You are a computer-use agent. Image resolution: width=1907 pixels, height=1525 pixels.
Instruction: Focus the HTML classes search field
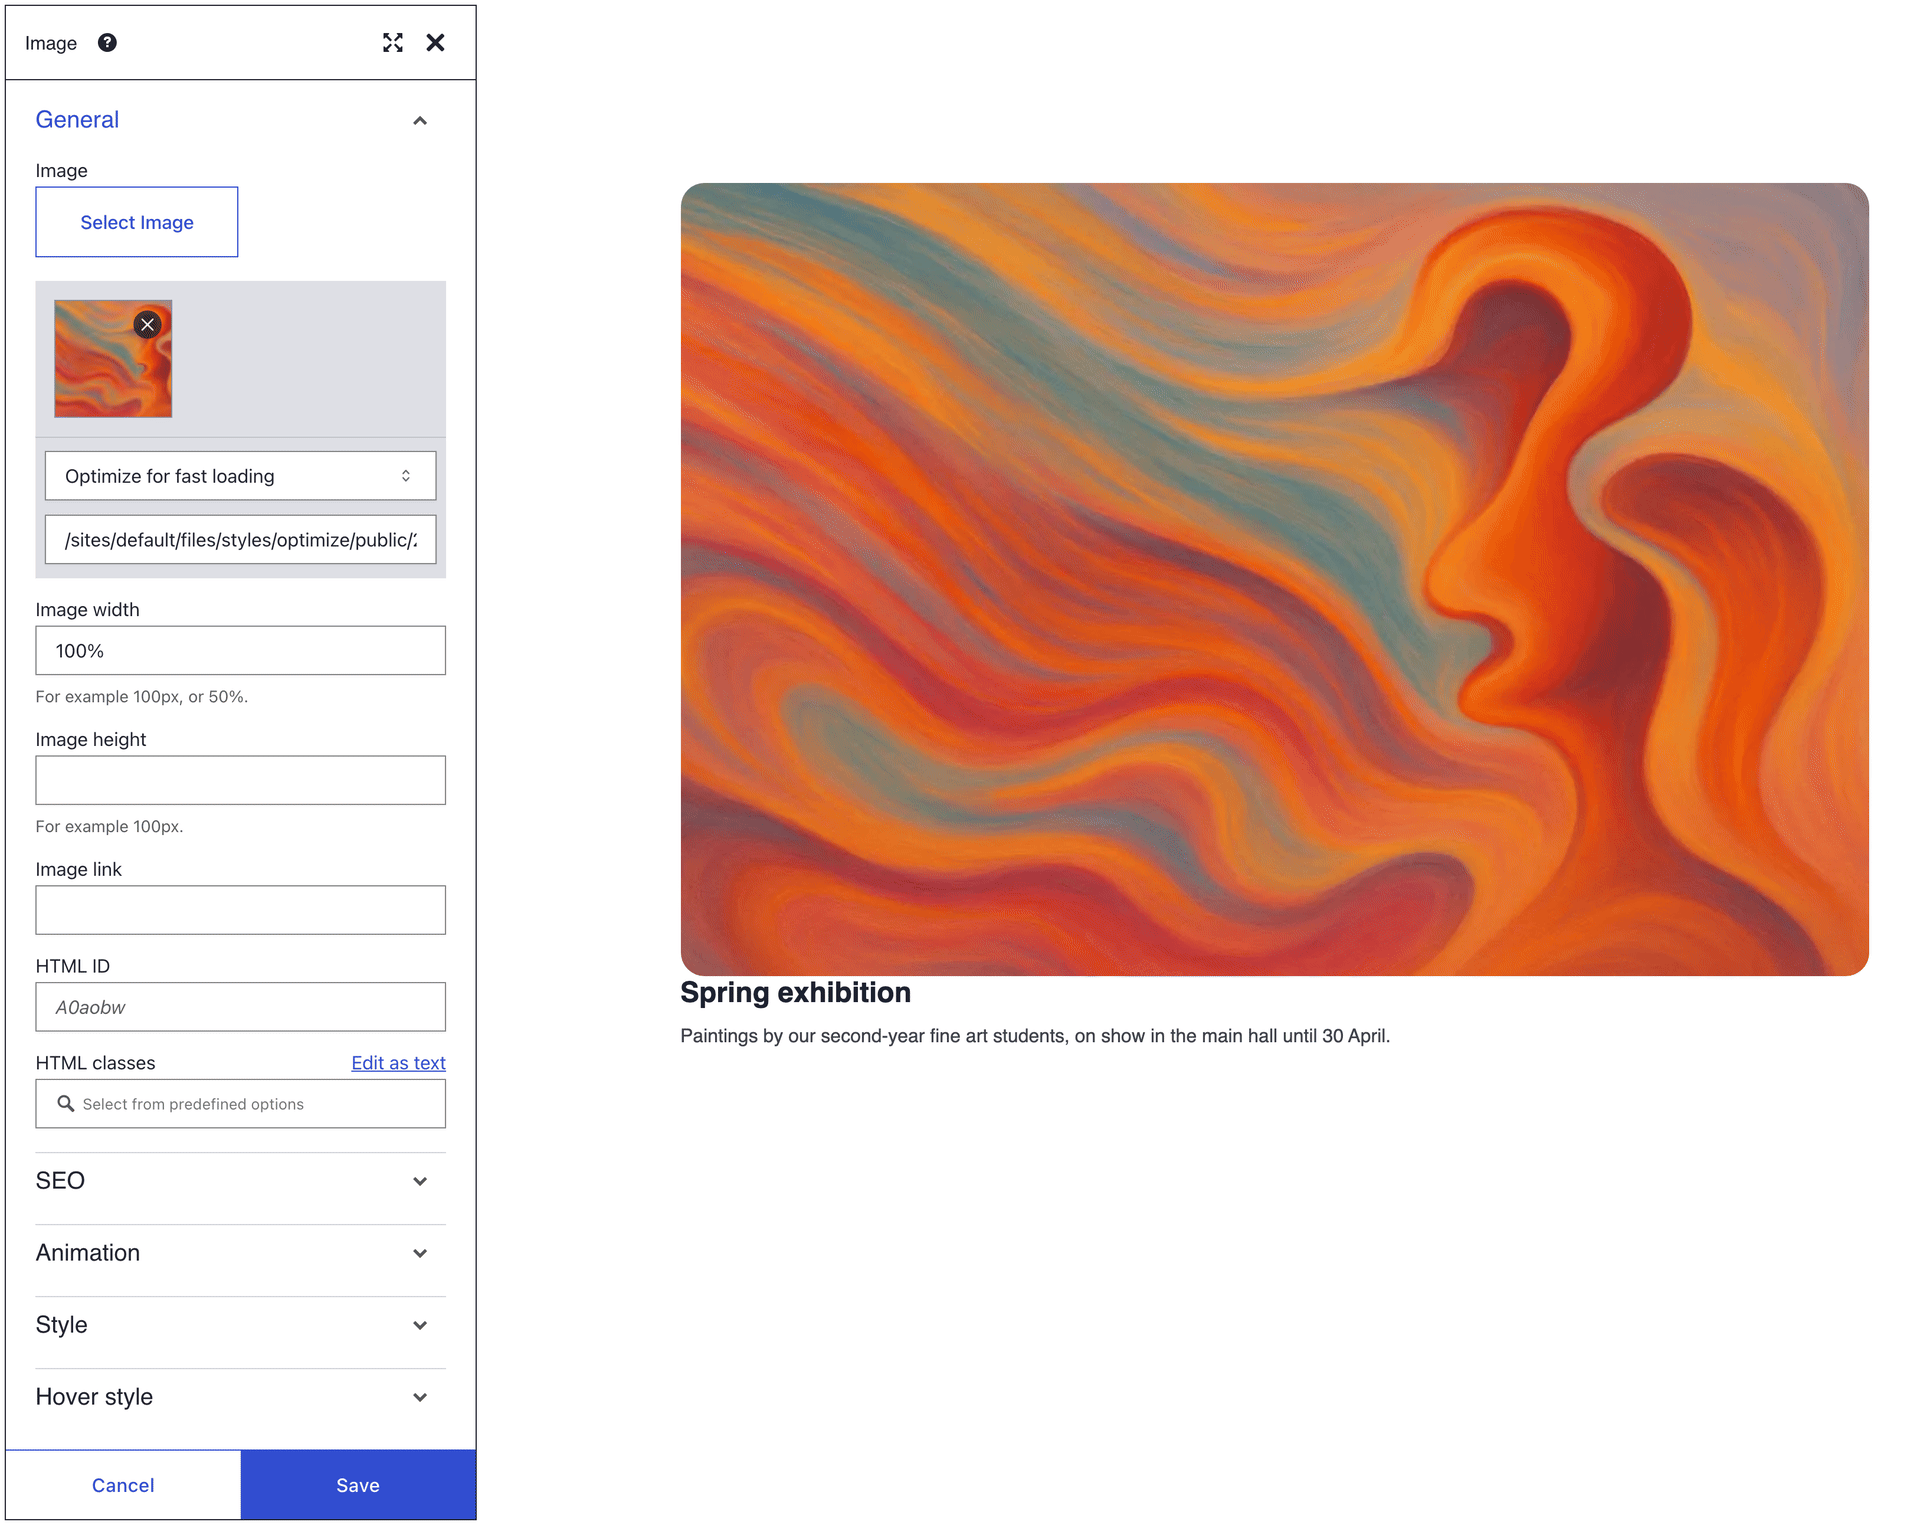pos(240,1104)
